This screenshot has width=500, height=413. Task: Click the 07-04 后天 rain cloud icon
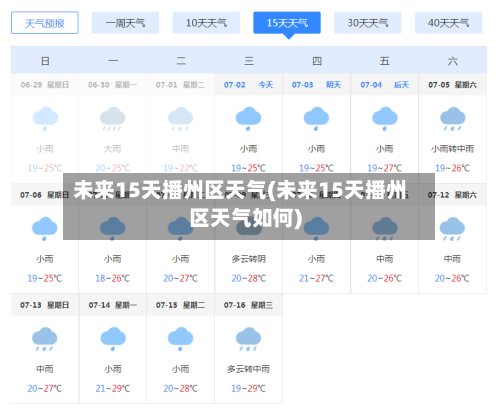tap(385, 119)
